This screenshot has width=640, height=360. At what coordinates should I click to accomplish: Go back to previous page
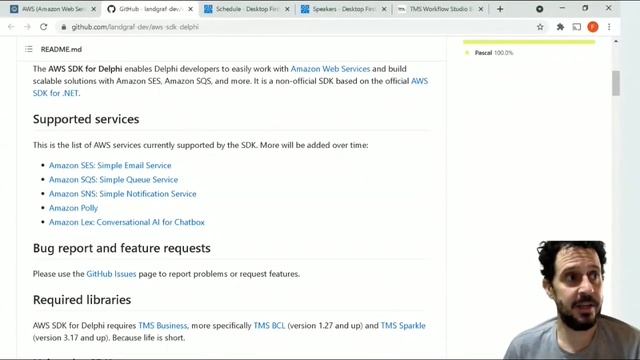[11, 27]
